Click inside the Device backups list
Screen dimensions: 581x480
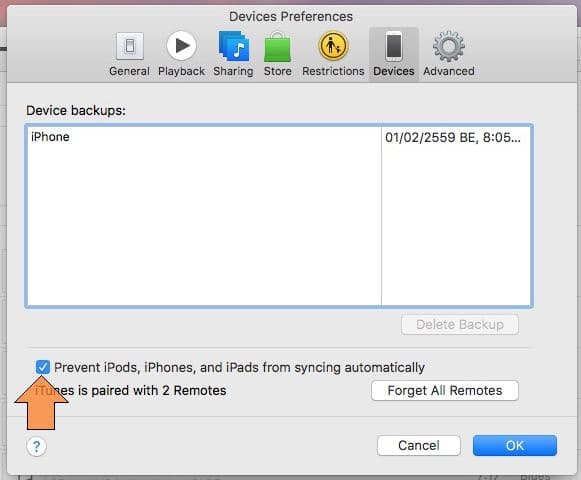click(279, 216)
